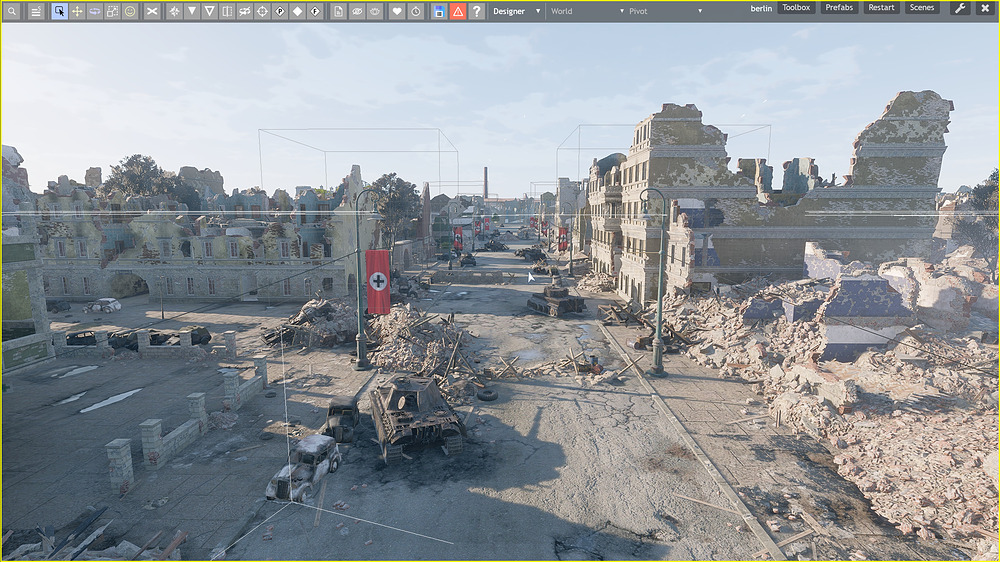
Task: Open the Designer mode dropdown
Action: click(x=517, y=11)
